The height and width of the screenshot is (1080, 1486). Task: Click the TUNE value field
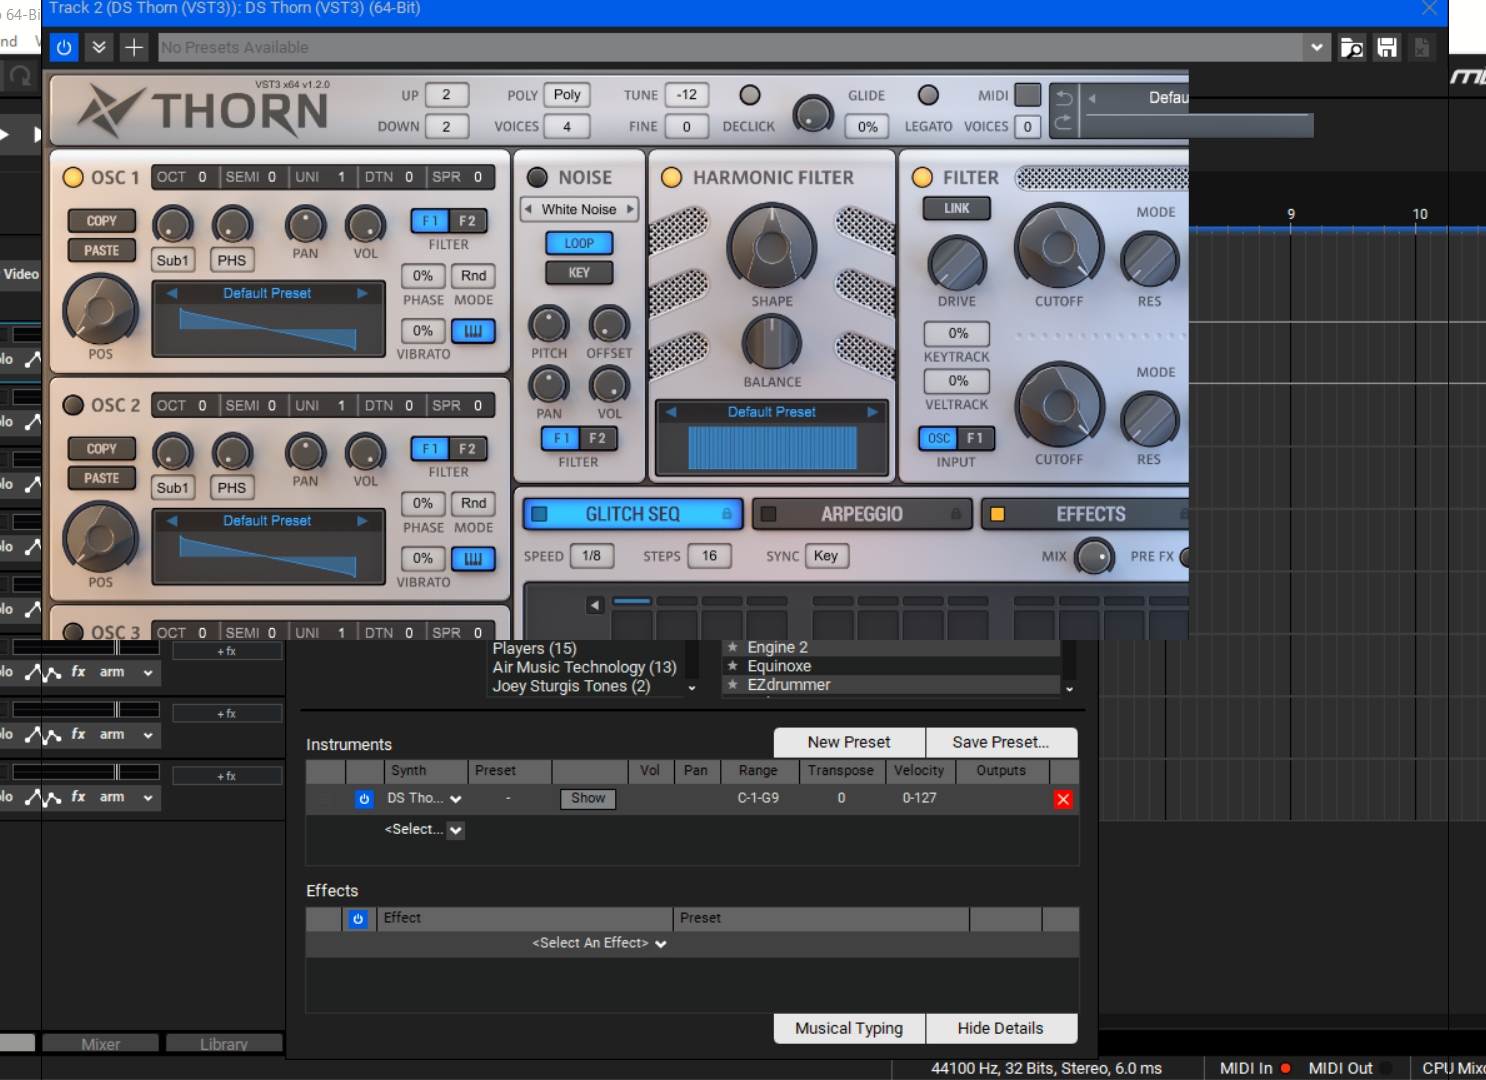coord(687,95)
